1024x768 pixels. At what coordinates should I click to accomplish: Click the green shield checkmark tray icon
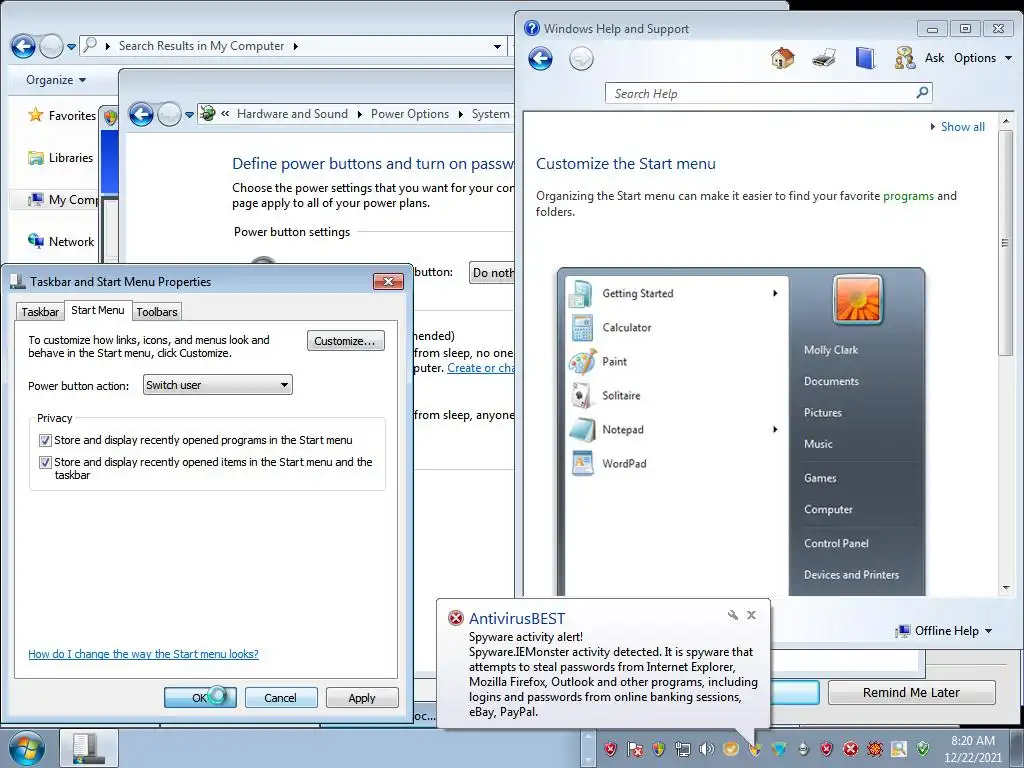[923, 748]
